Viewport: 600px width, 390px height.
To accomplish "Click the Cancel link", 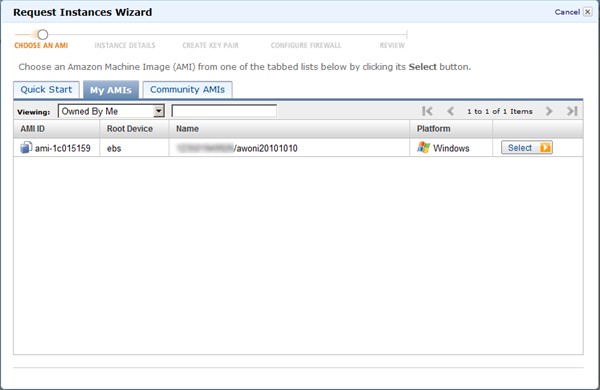I will [567, 12].
